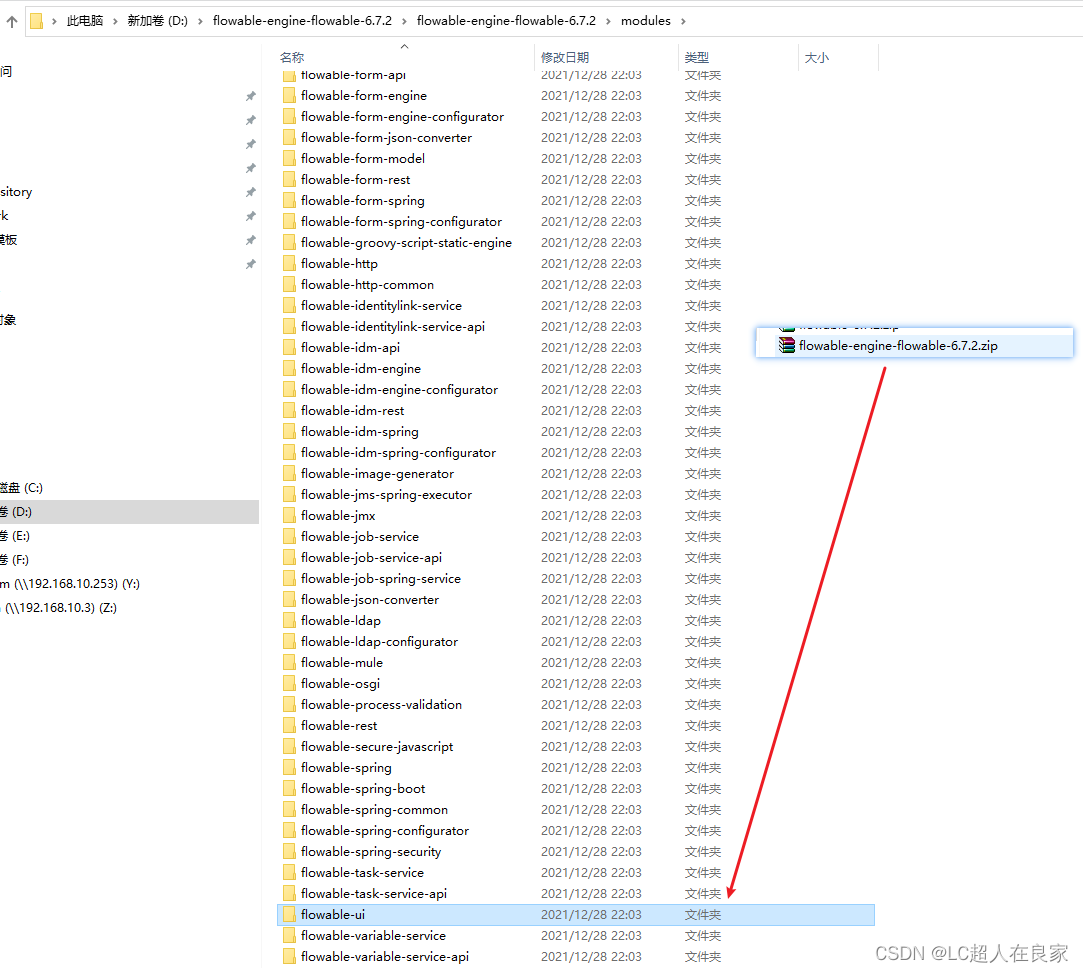The width and height of the screenshot is (1083, 973).
Task: Click the archive icon of flowable-engine-flowable-6.7.2.zip
Action: 787,345
